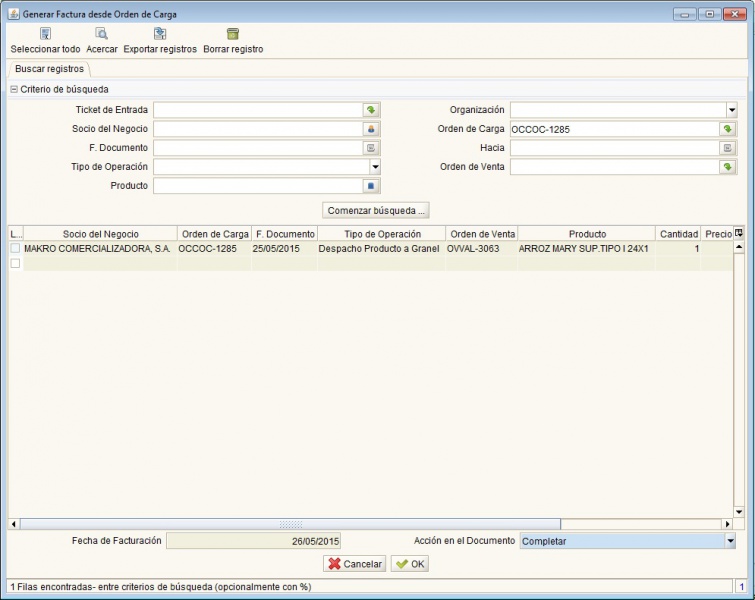Viewport: 755px width, 600px height.
Task: Click the Ticket de Entrada input field
Action: click(258, 110)
